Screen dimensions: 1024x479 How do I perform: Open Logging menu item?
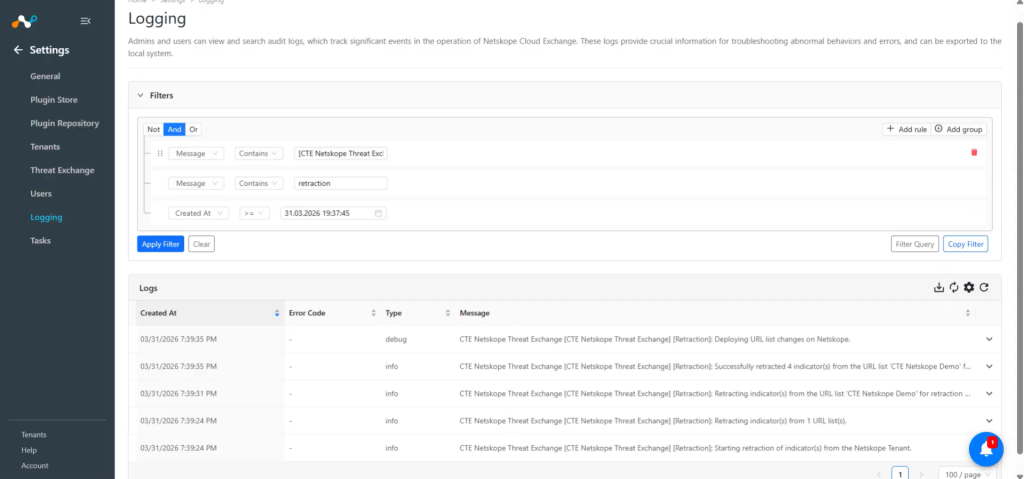pyautogui.click(x=46, y=218)
